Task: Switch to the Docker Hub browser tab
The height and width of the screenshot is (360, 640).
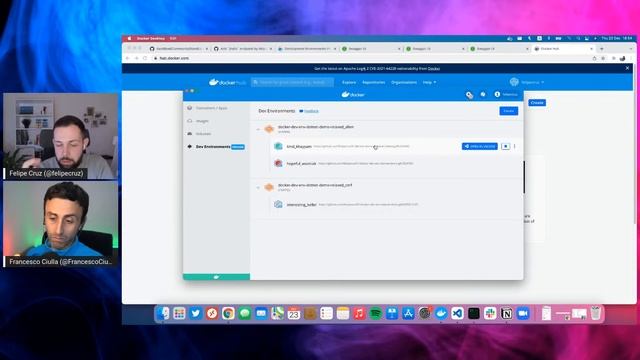Action: (x=563, y=49)
